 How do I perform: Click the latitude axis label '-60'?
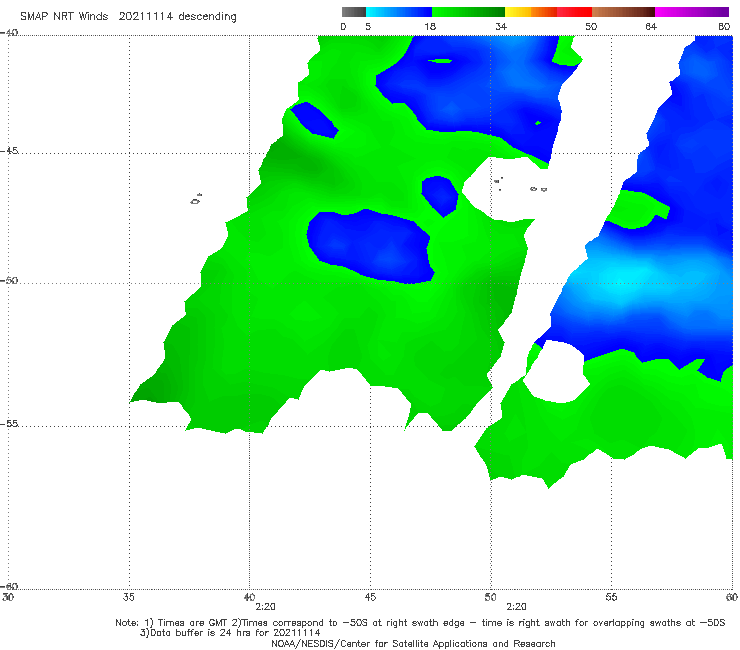click(9, 586)
